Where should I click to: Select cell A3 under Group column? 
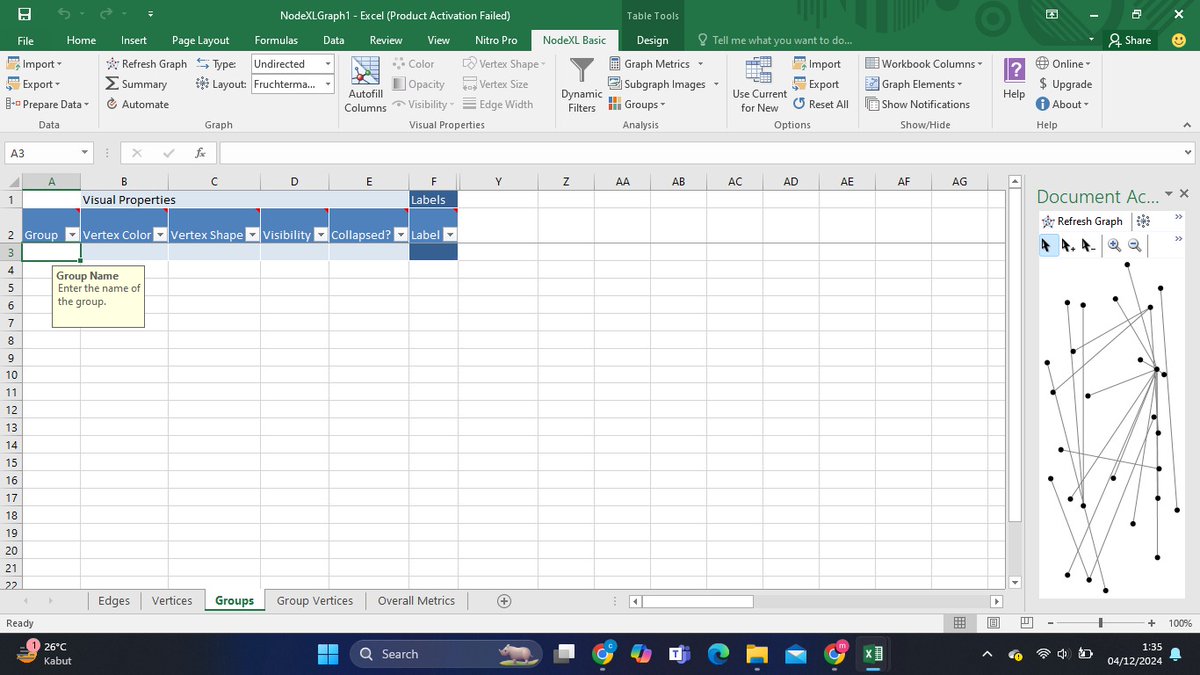[x=51, y=252]
